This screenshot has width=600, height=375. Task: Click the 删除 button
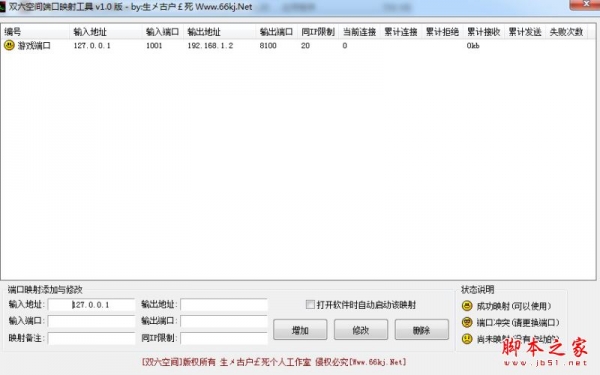pos(421,329)
